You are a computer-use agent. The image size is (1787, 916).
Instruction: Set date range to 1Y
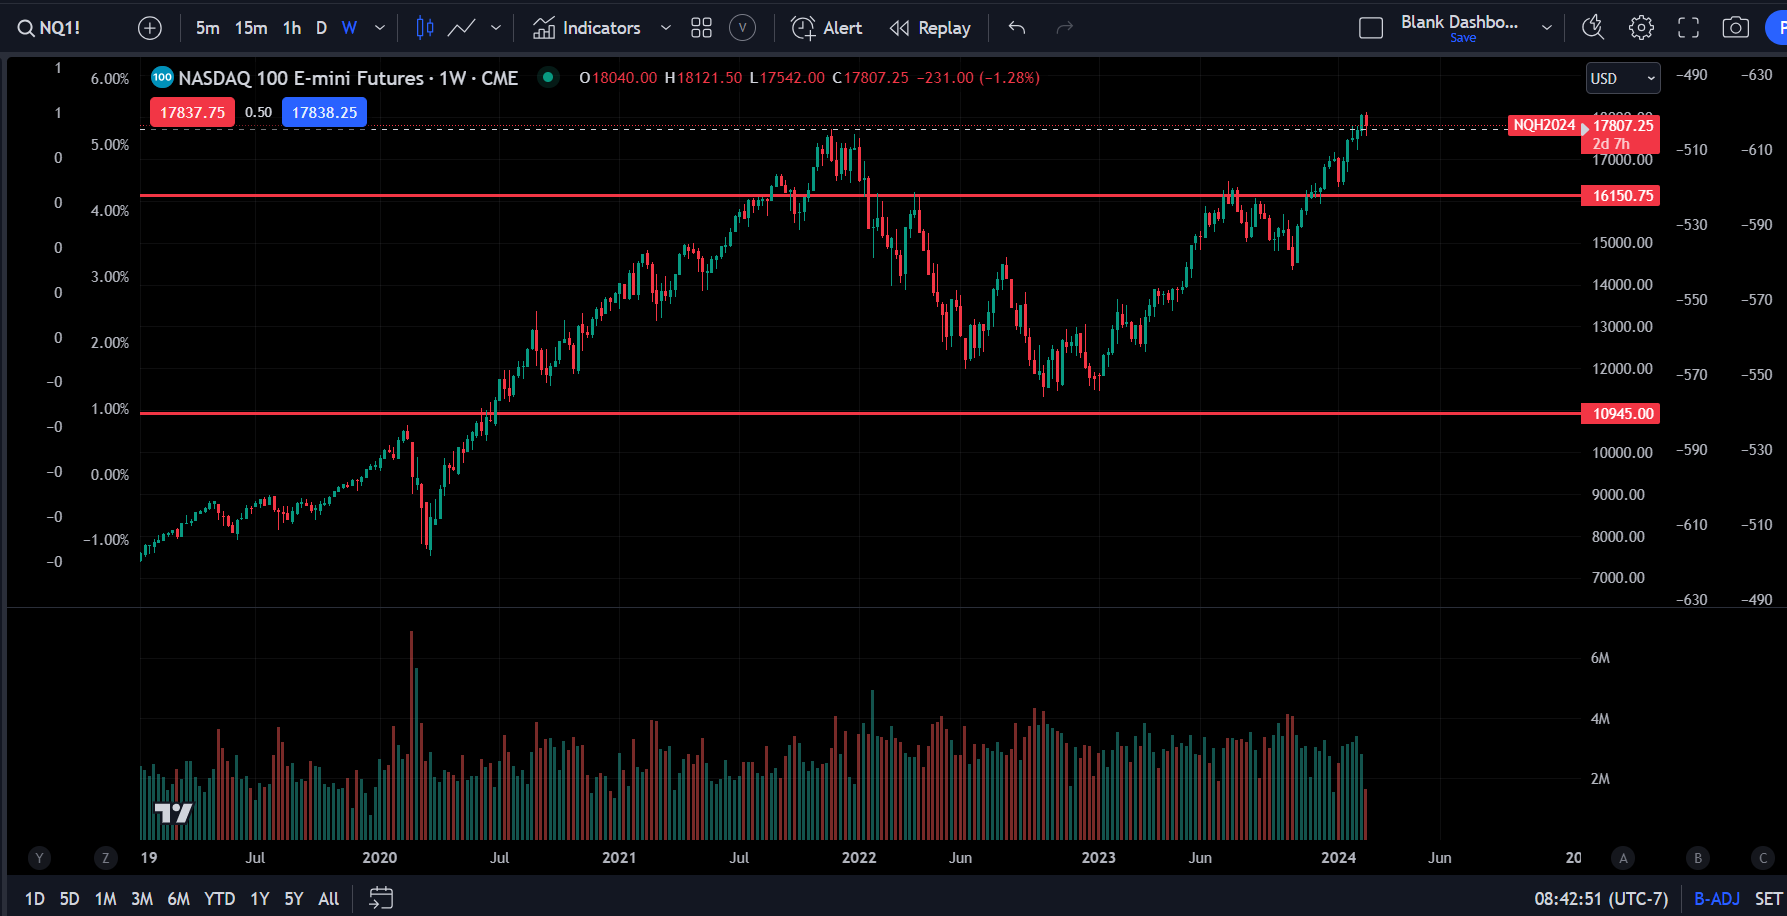[x=260, y=899]
